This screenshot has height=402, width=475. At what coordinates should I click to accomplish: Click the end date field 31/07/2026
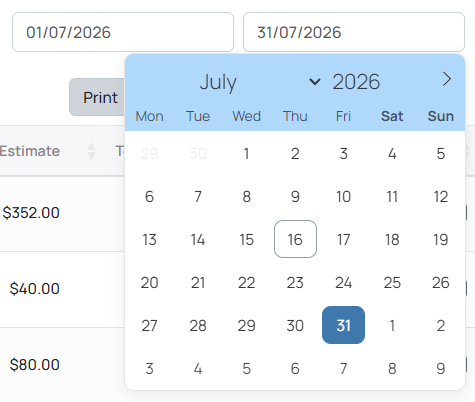pos(354,32)
